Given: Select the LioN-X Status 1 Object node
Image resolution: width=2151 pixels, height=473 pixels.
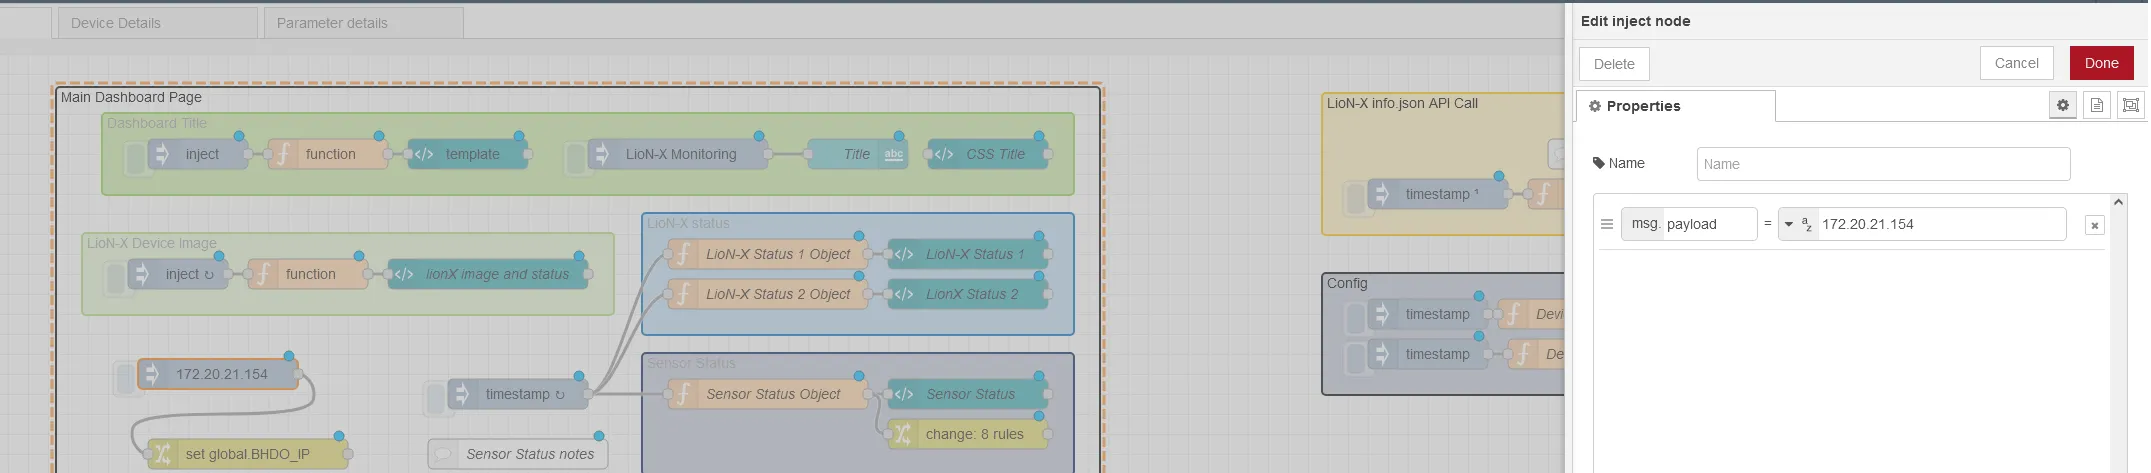Looking at the screenshot, I should (x=768, y=254).
